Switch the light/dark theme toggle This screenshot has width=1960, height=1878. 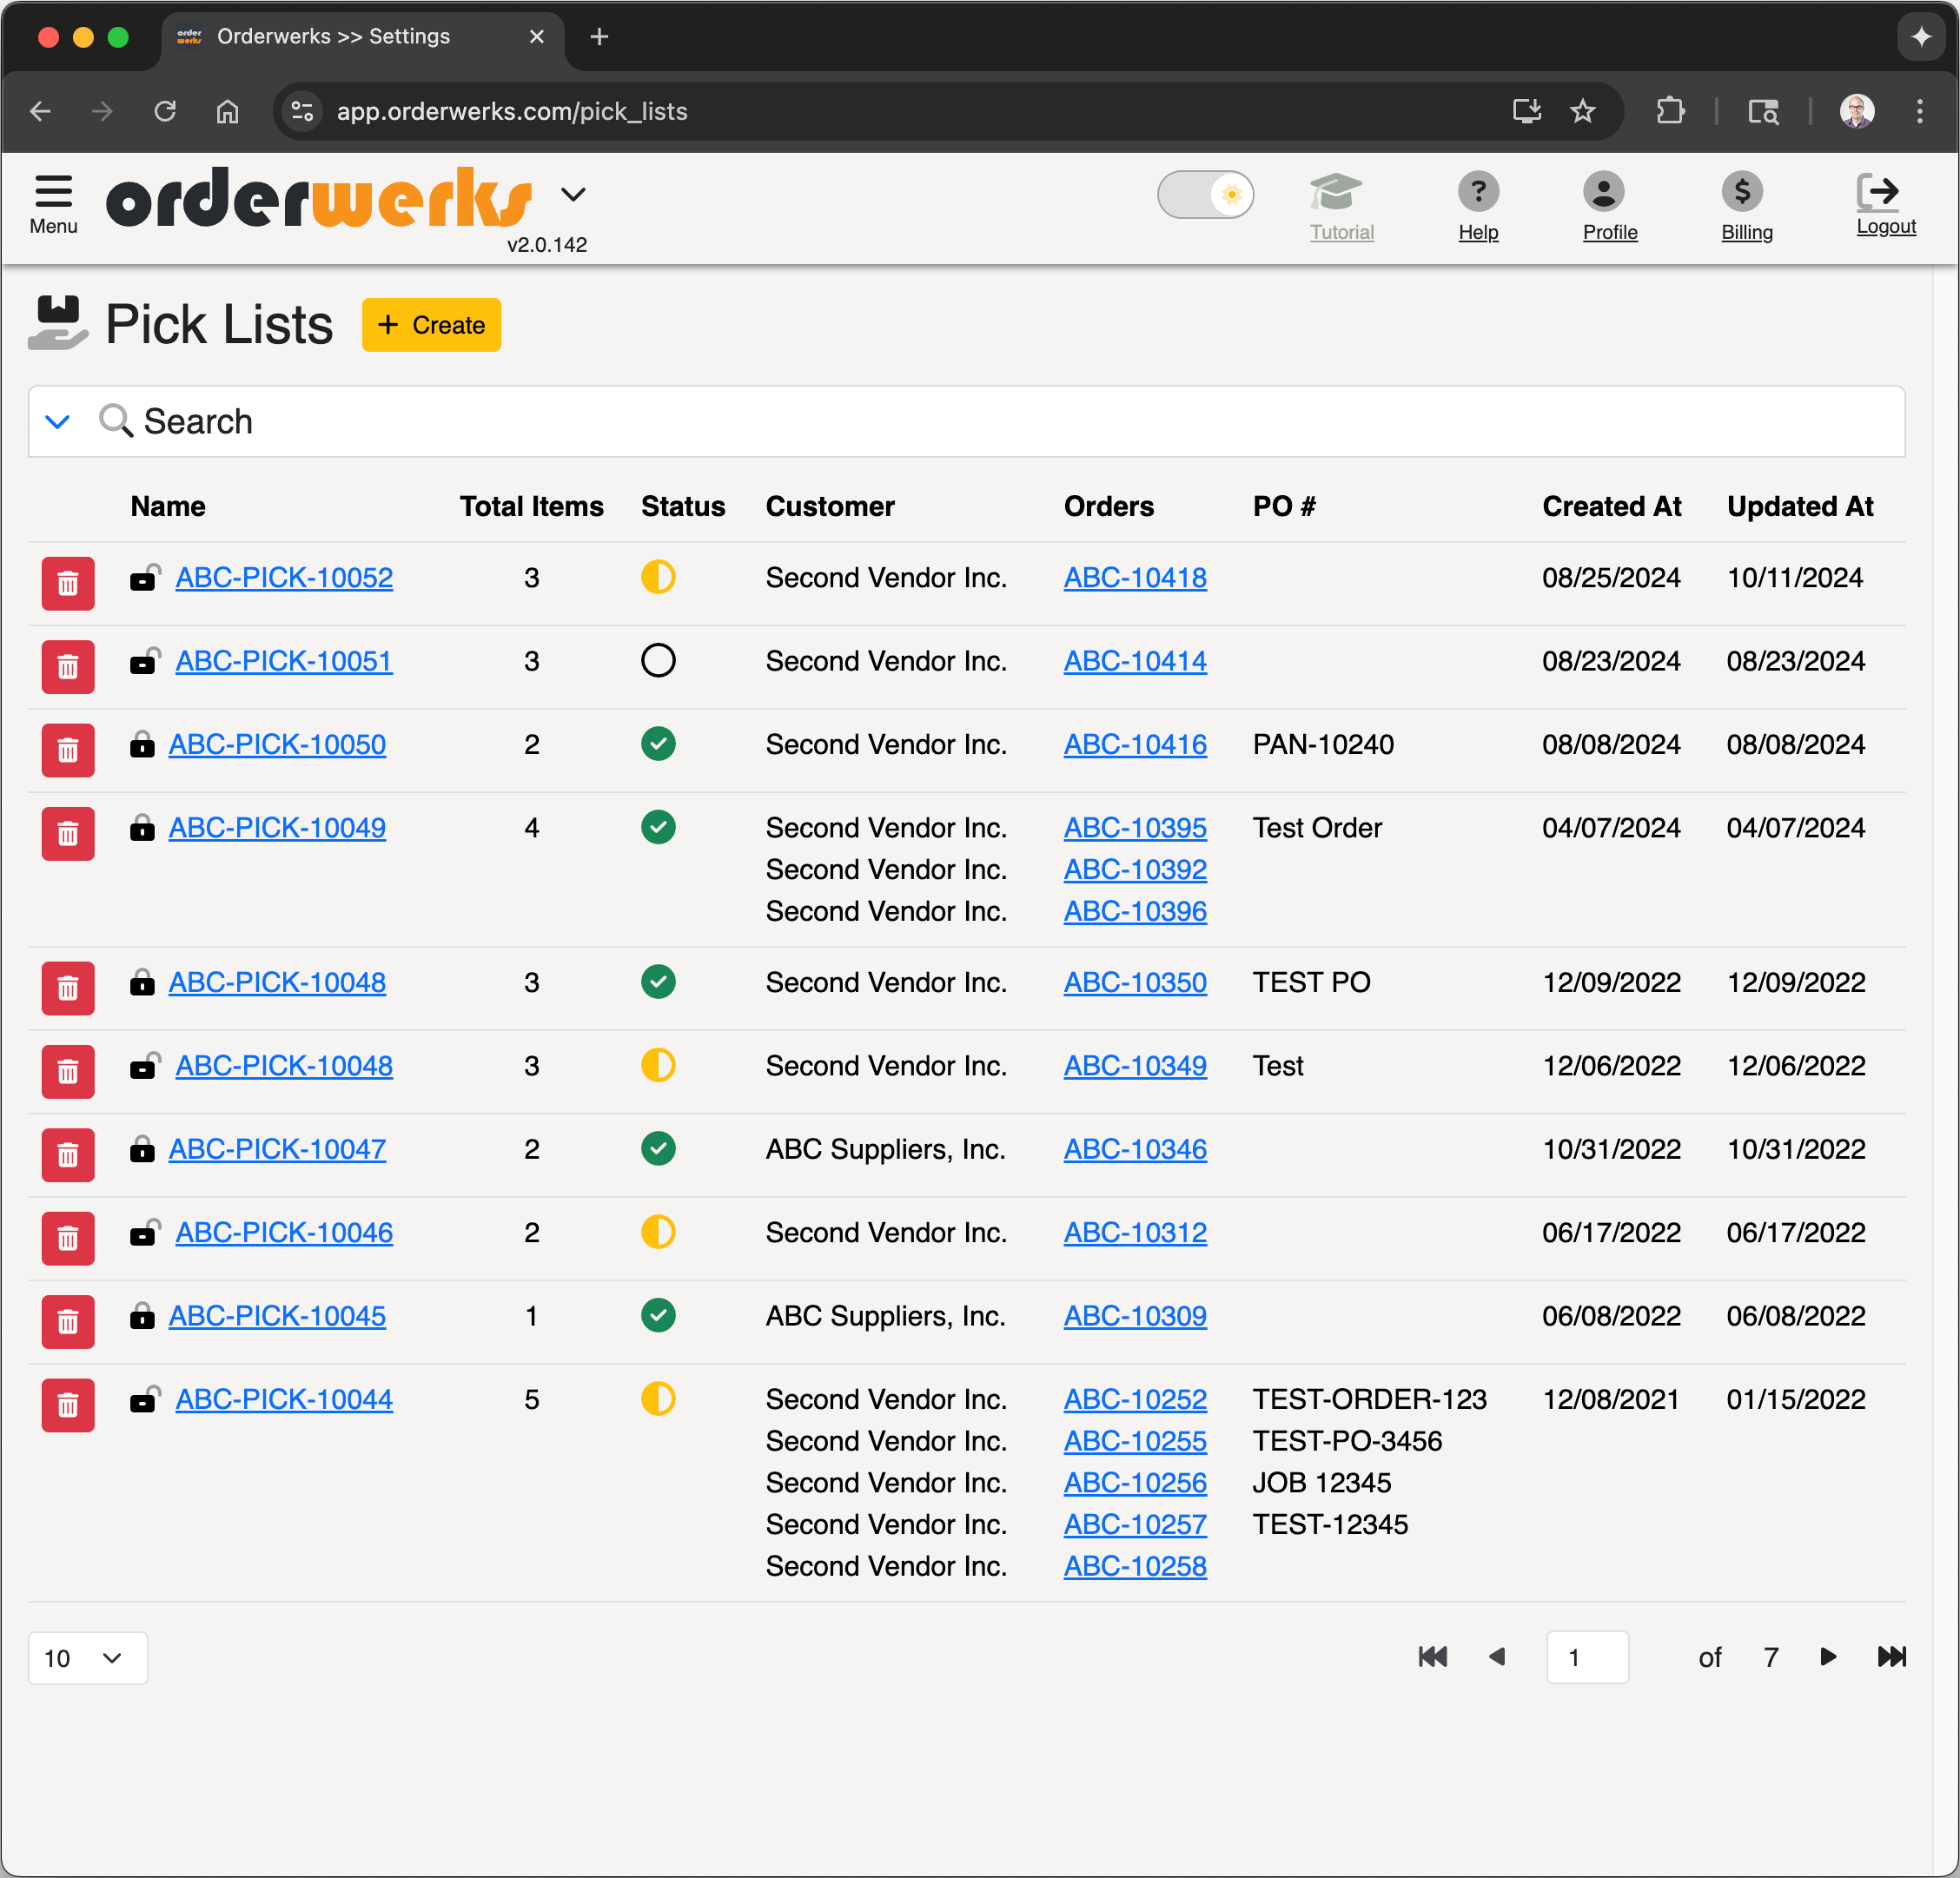pyautogui.click(x=1206, y=194)
